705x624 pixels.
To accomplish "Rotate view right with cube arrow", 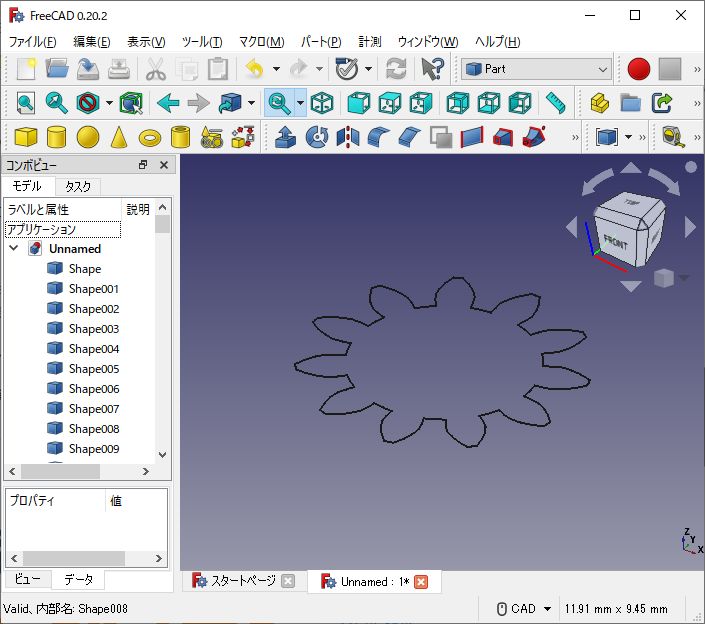I will [x=690, y=227].
